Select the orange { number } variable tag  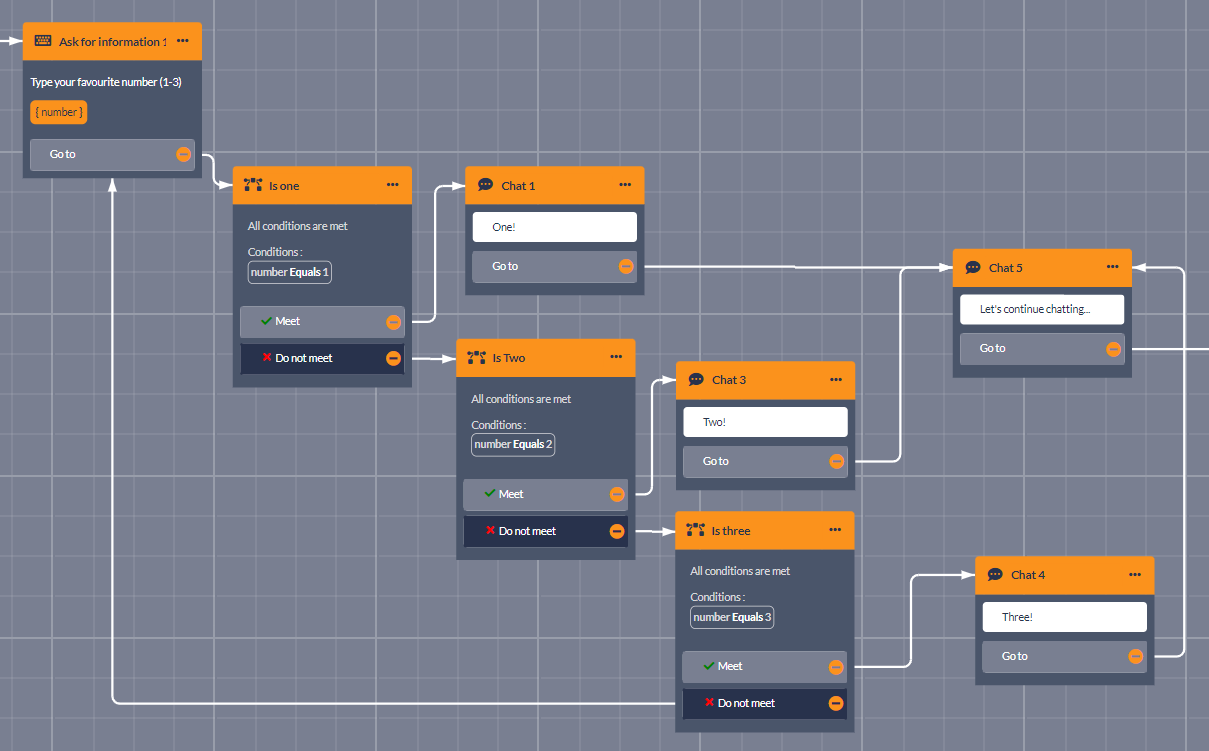point(59,112)
